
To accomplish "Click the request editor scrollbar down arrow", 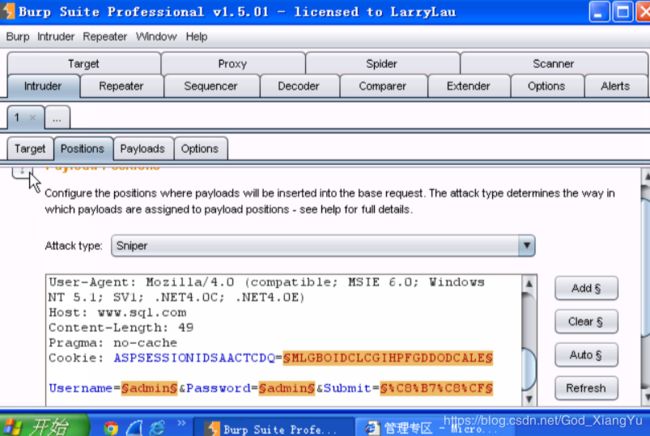I will pos(529,399).
